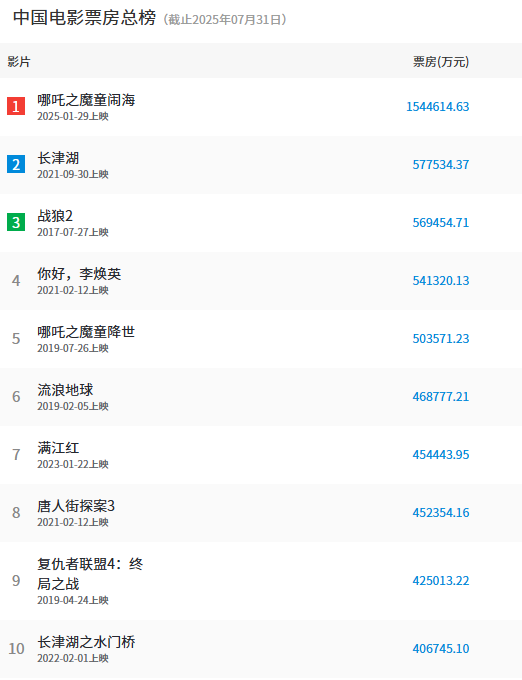522x680 pixels.
Task: Click box office value 406745.10
Action: (x=440, y=649)
